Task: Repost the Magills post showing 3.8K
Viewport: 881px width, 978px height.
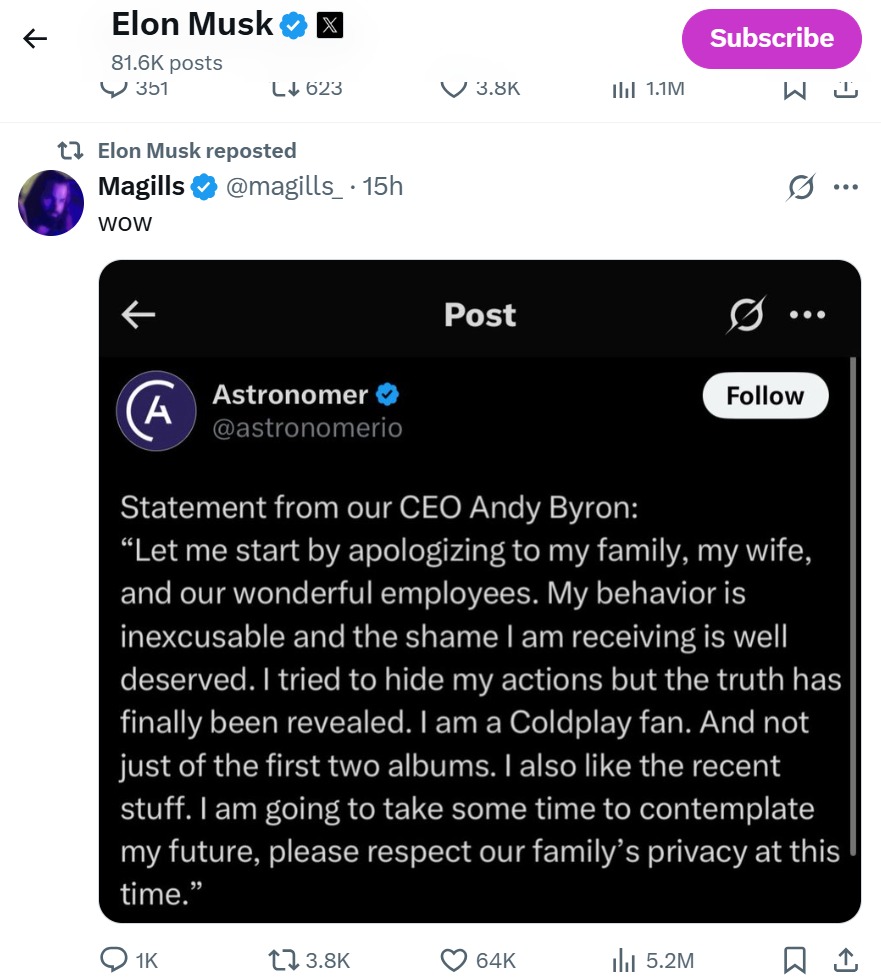Action: 284,959
